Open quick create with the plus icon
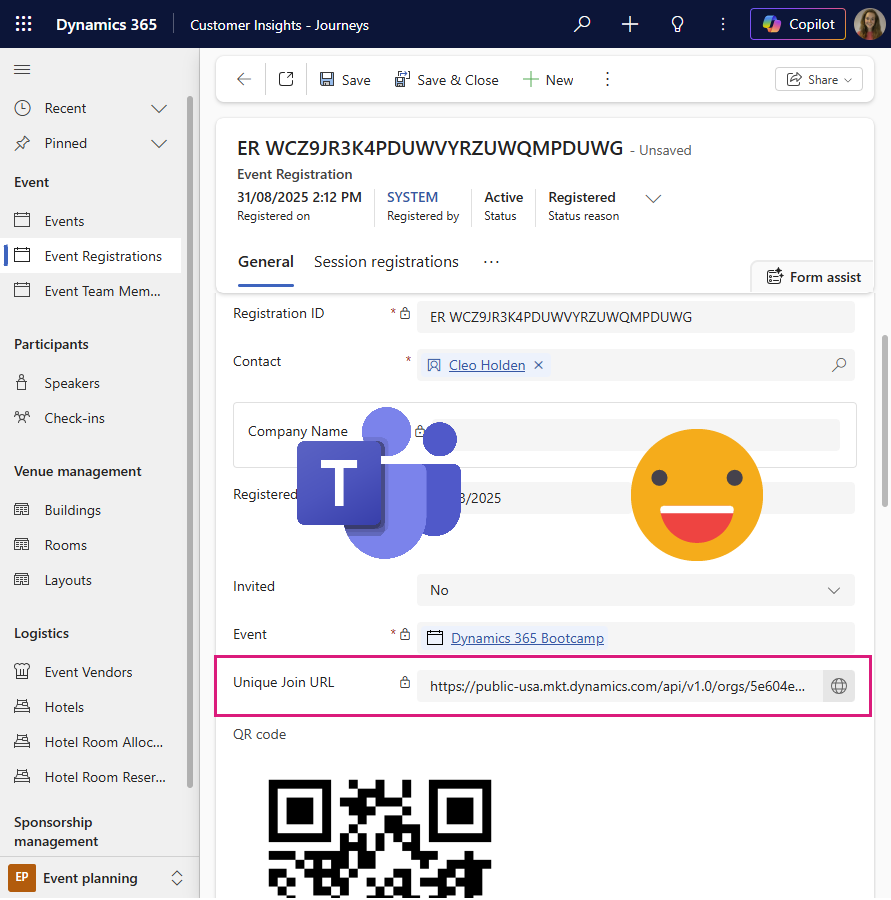The image size is (891, 900). click(630, 23)
